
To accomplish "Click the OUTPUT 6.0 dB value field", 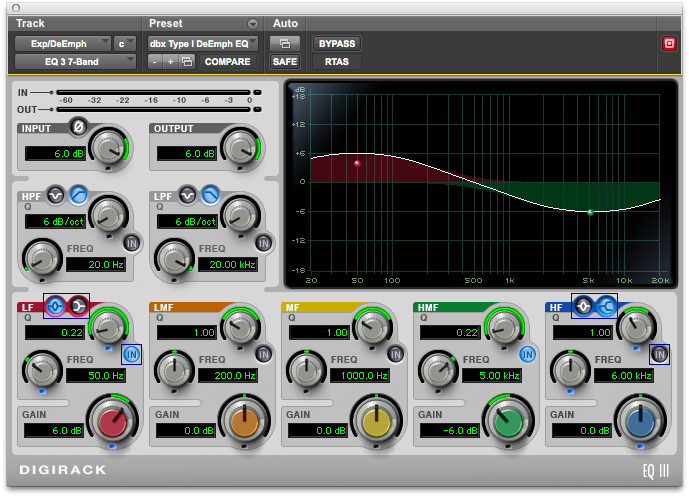I will (x=187, y=153).
